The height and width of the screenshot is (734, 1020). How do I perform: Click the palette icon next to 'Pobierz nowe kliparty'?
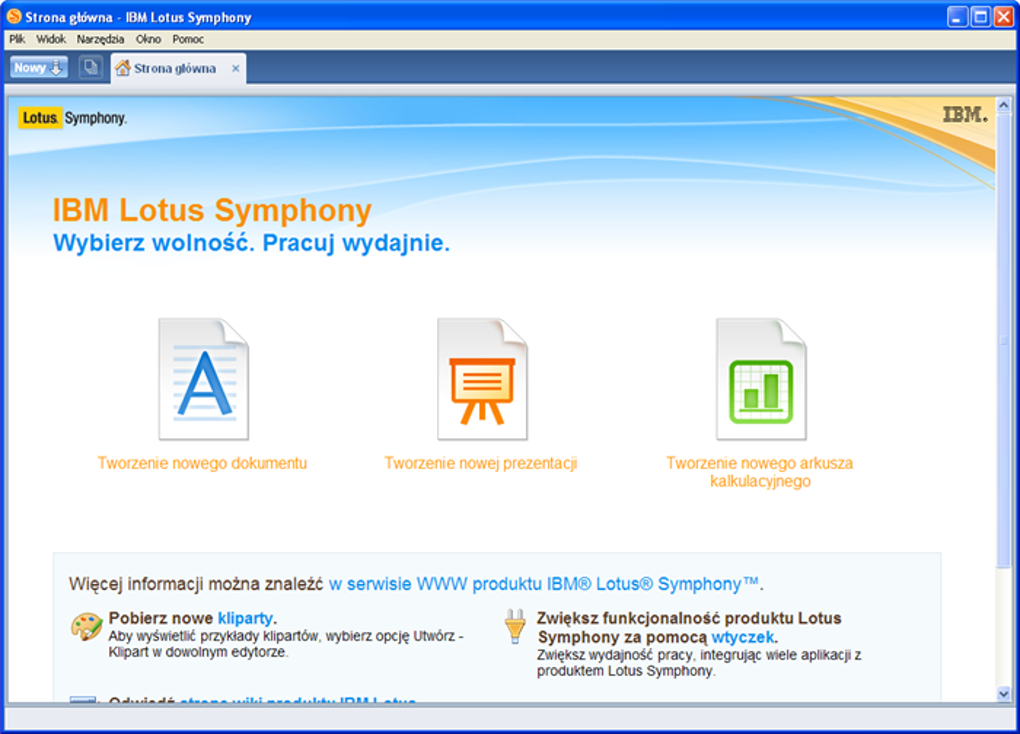point(88,622)
